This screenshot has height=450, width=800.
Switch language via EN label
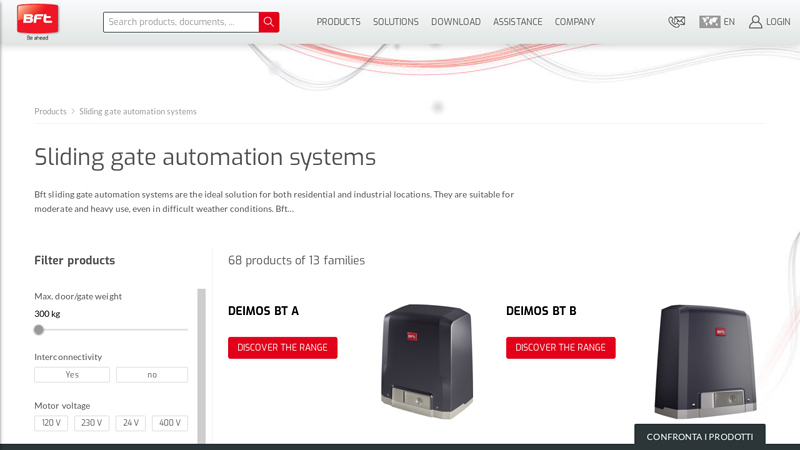pos(729,22)
